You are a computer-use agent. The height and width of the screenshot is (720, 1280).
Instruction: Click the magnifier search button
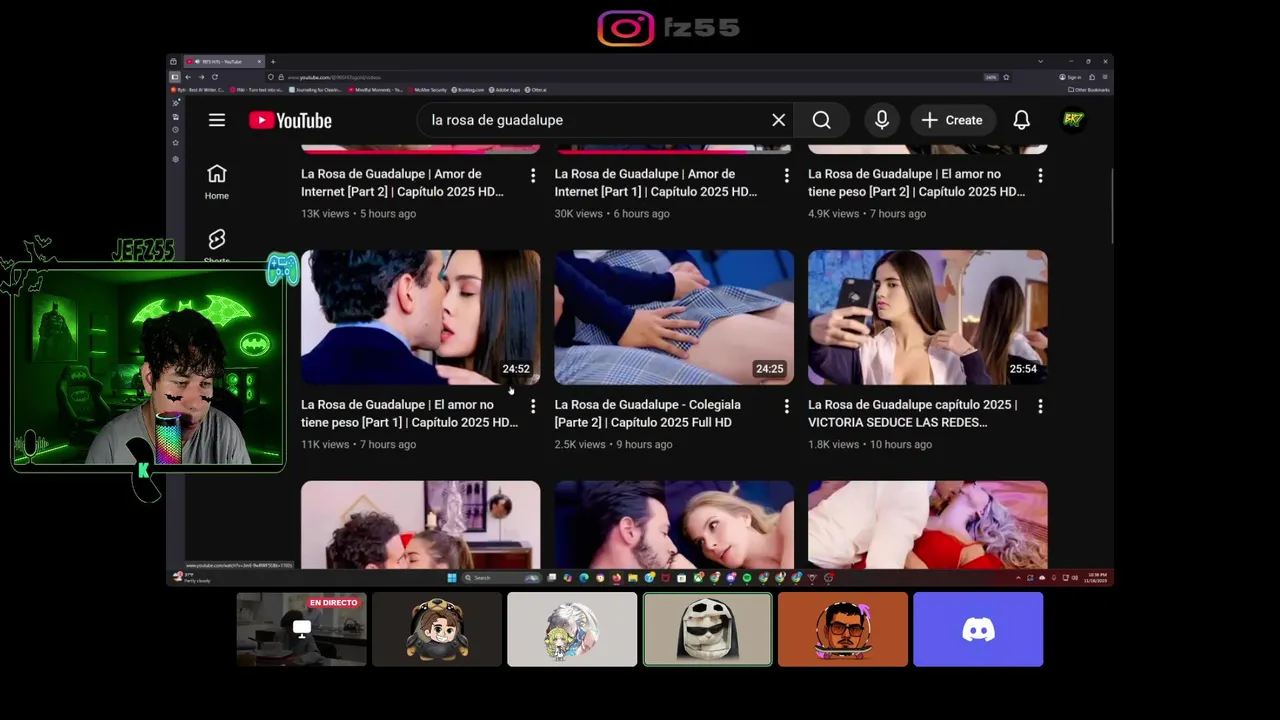(x=821, y=120)
